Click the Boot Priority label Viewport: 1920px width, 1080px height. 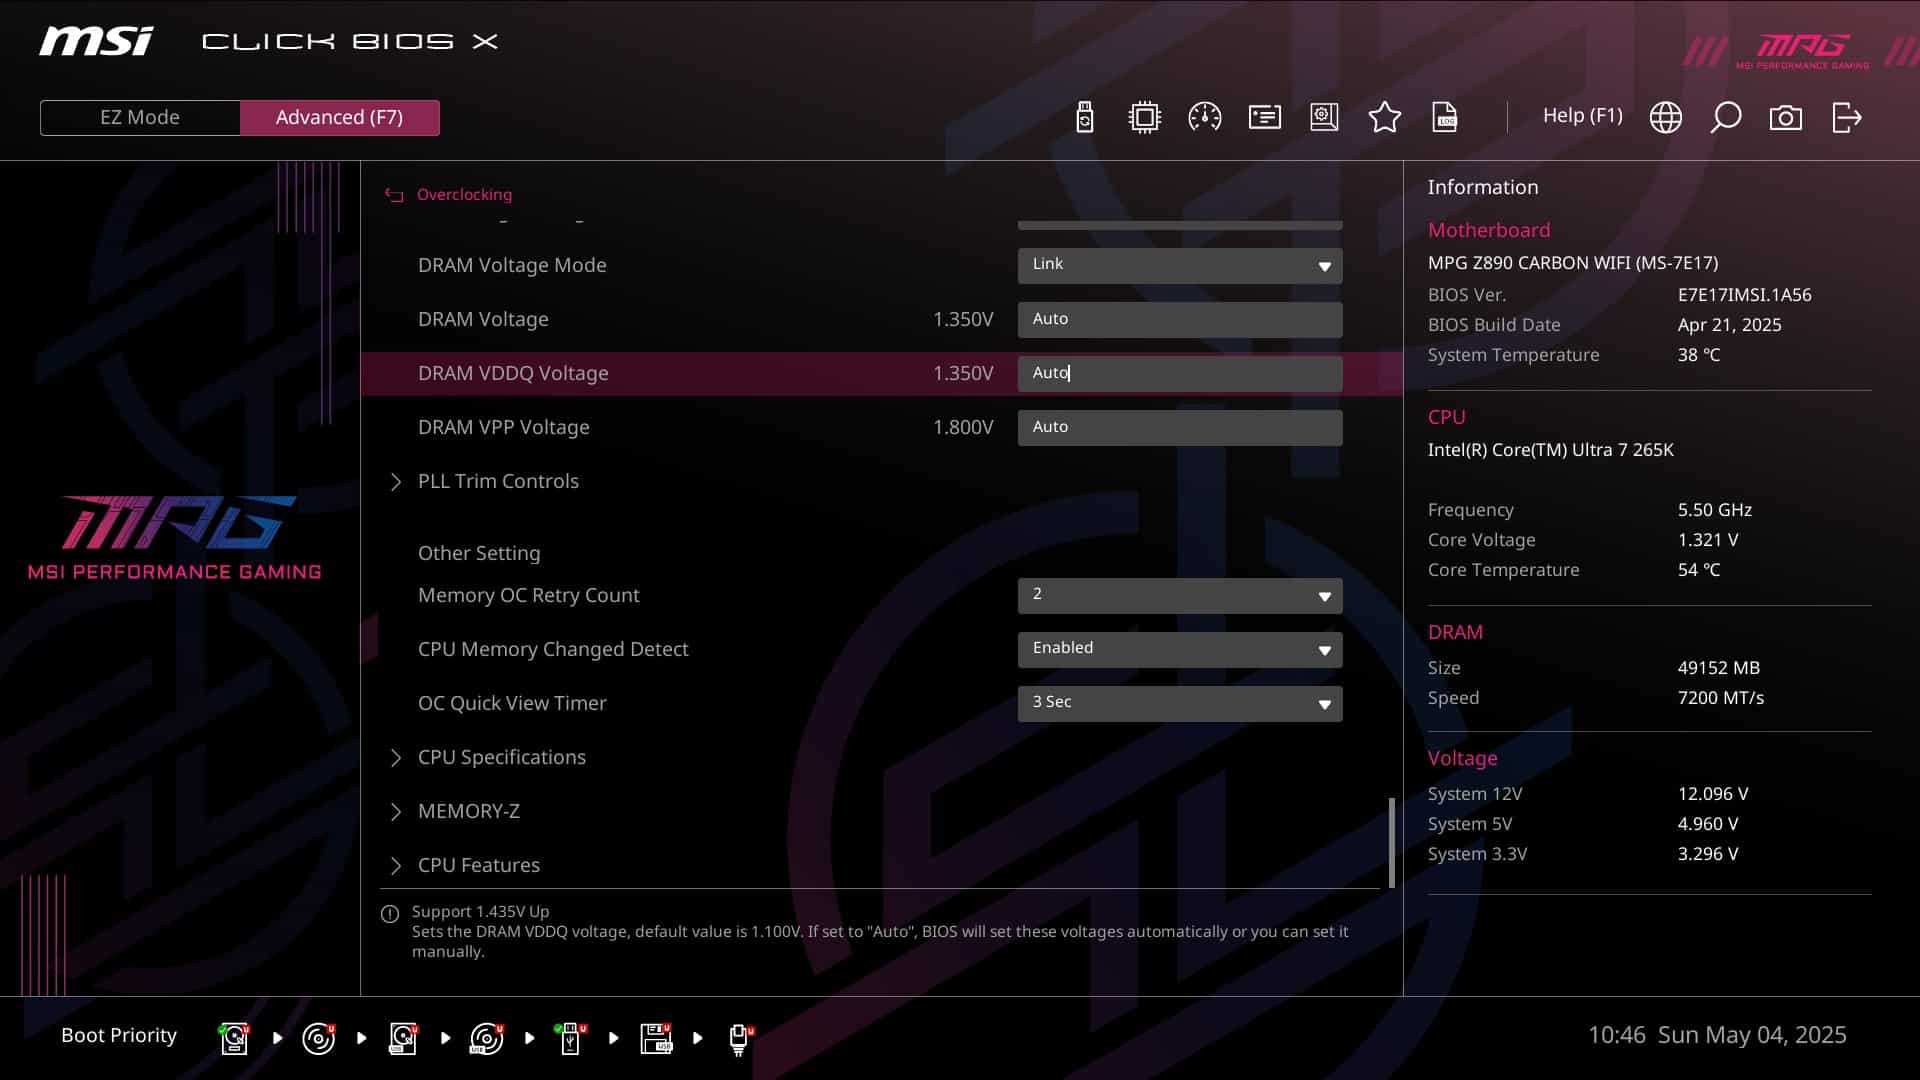(x=119, y=1035)
